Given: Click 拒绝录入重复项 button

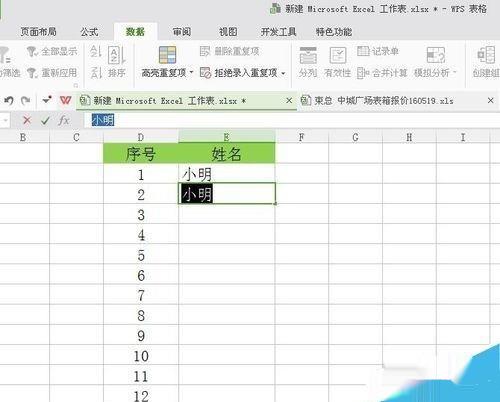Looking at the screenshot, I should tap(239, 73).
